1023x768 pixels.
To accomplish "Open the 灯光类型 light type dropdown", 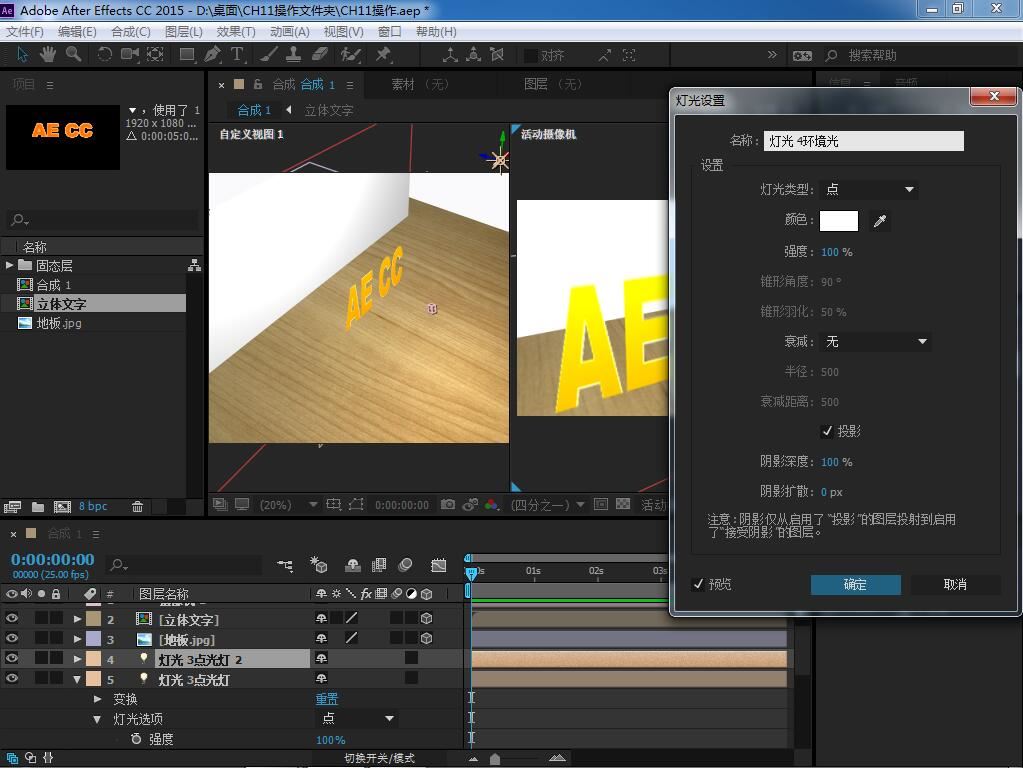I will (869, 190).
